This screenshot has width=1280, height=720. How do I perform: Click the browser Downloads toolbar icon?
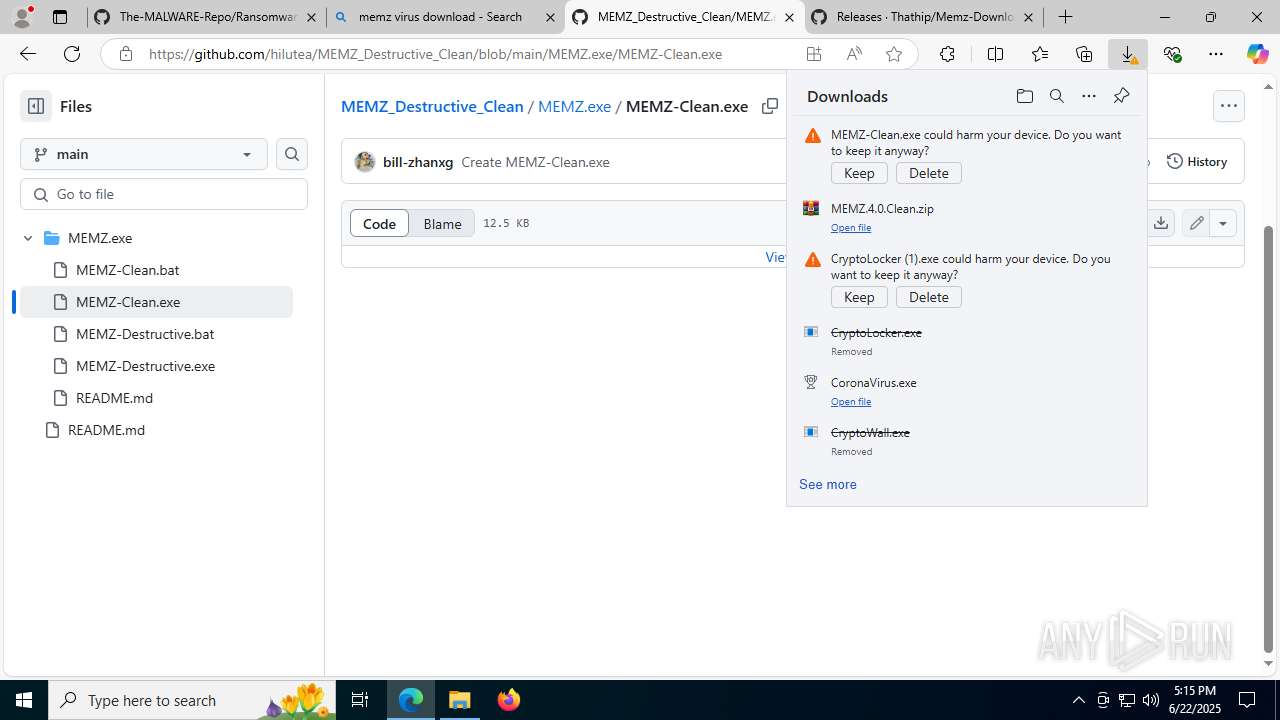pyautogui.click(x=1128, y=54)
